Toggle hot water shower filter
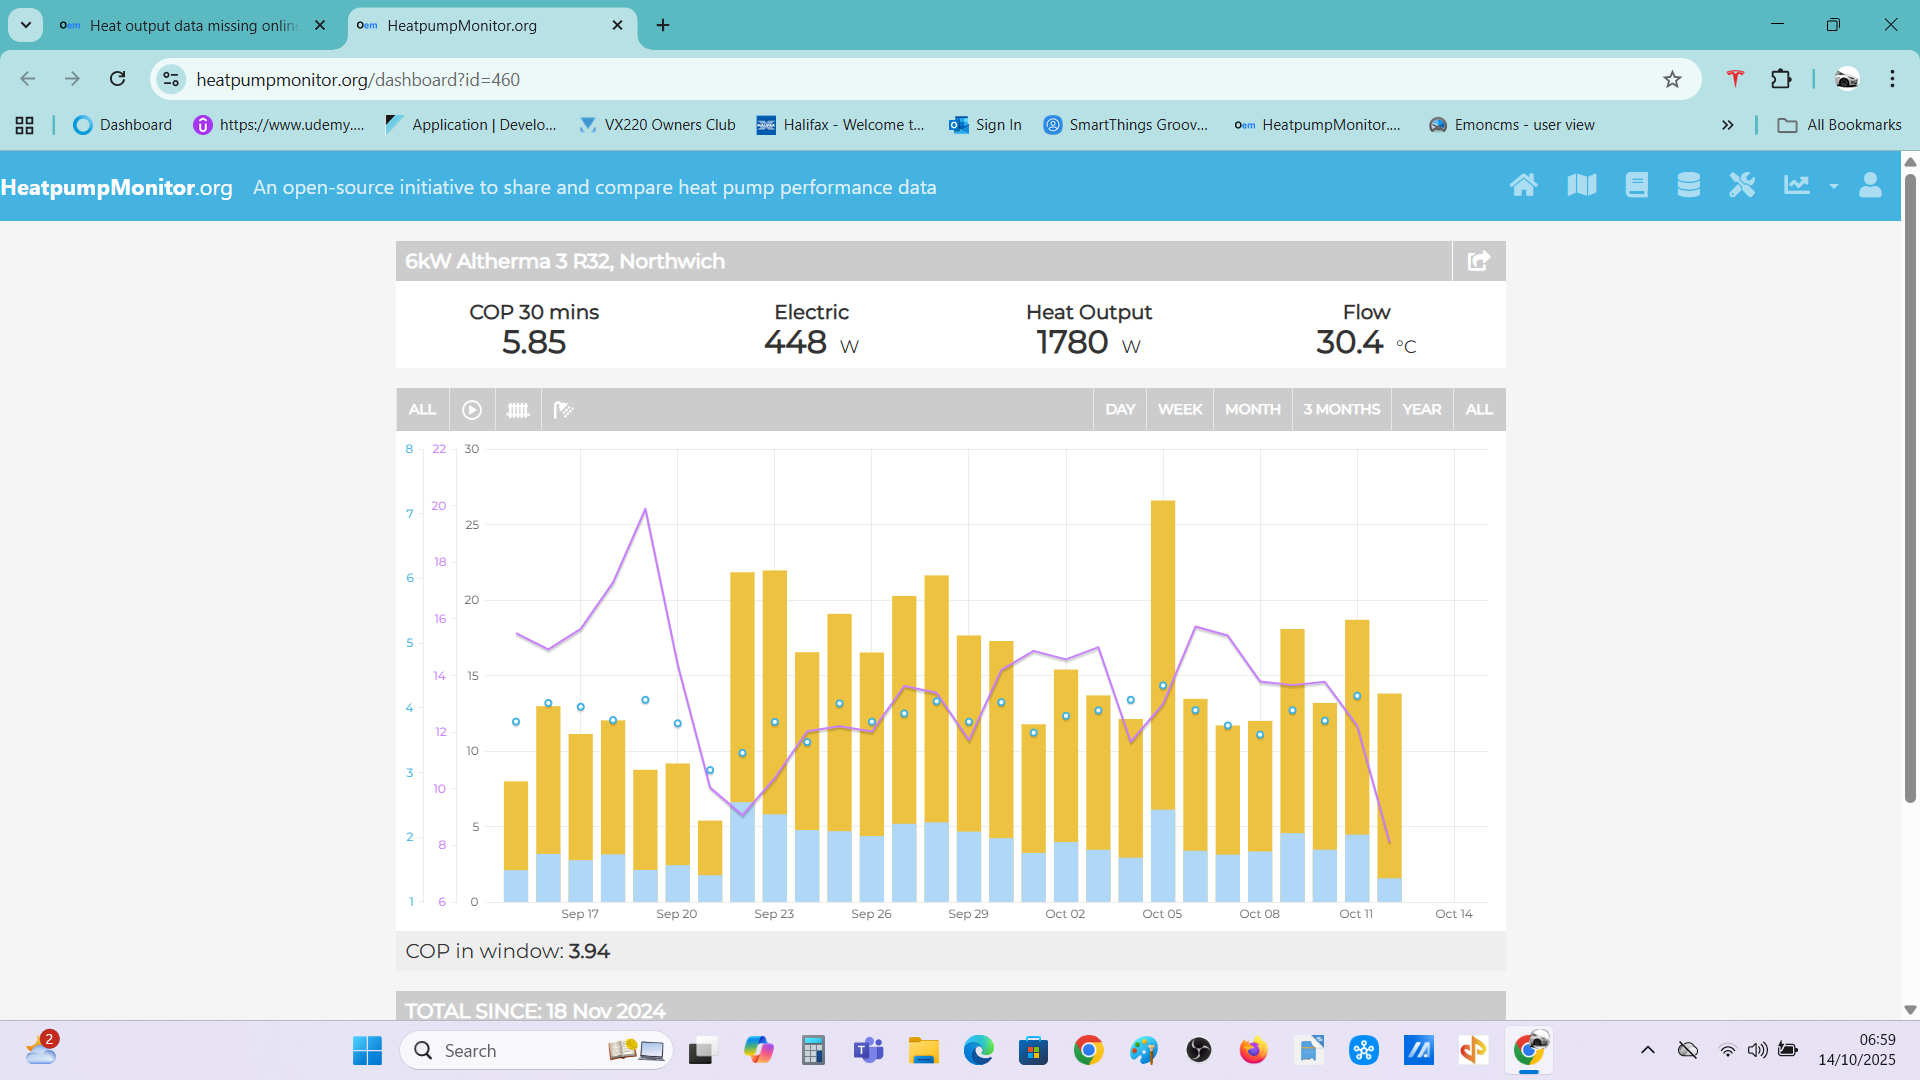The width and height of the screenshot is (1920, 1080). click(x=564, y=410)
